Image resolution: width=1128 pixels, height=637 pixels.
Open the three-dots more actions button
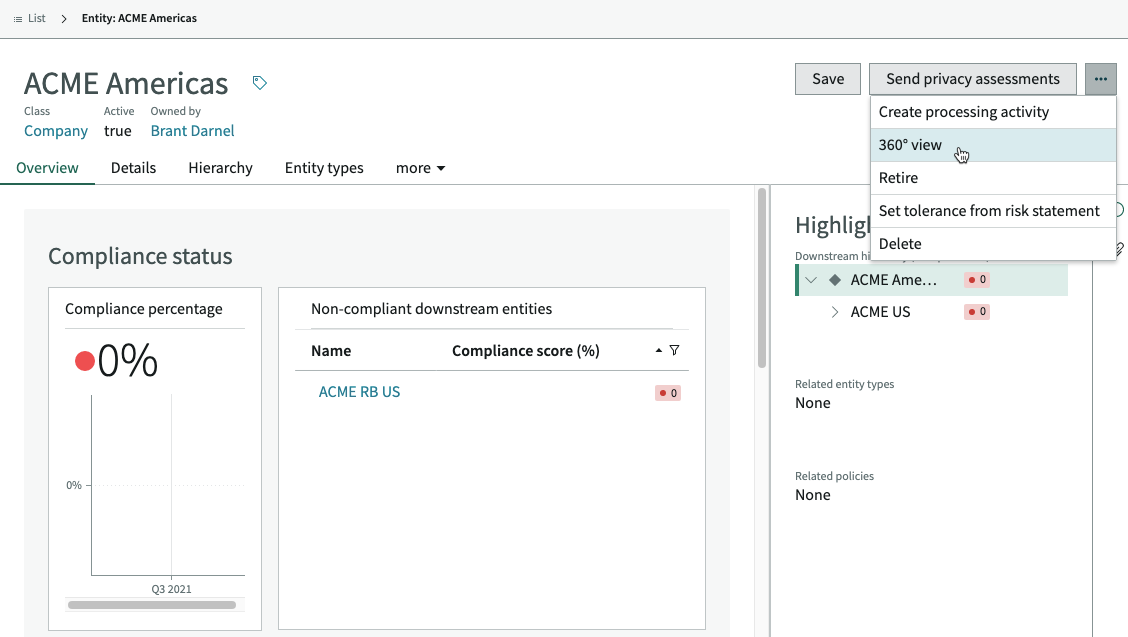(x=1101, y=79)
